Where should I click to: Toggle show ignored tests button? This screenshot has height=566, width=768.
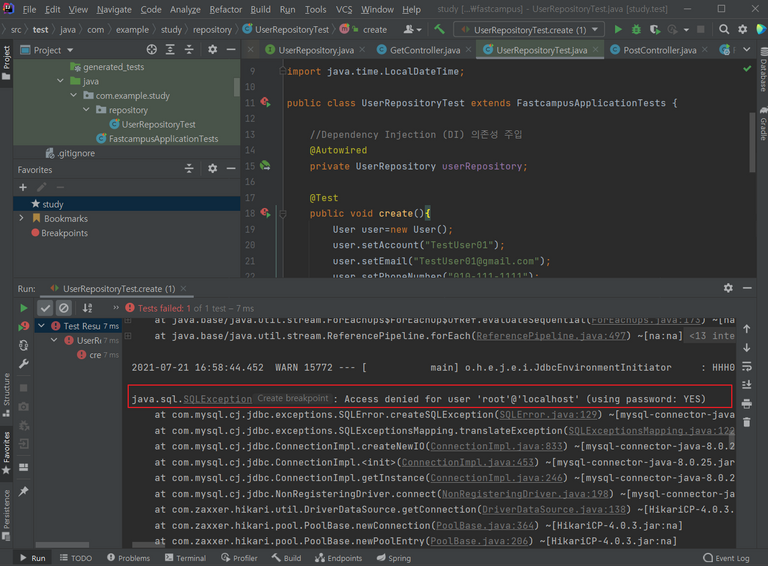[64, 308]
